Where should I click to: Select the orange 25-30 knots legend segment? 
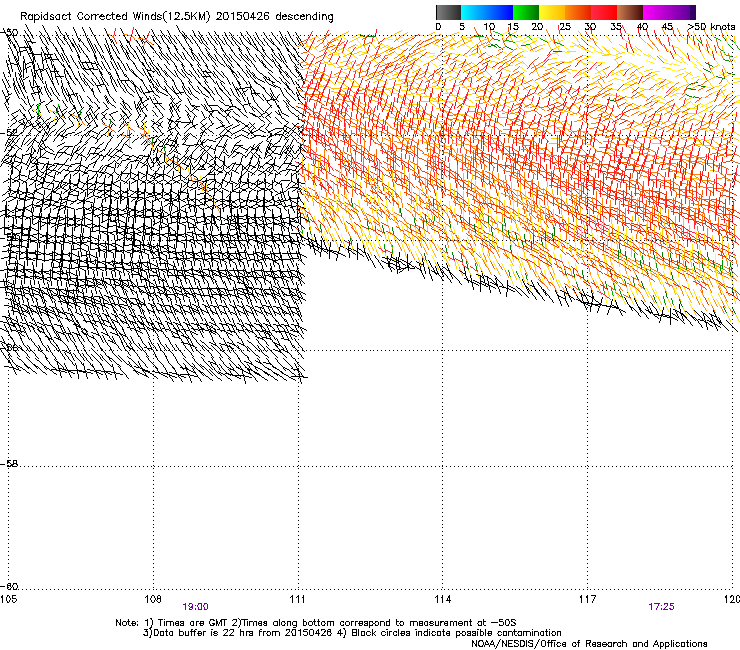pyautogui.click(x=578, y=12)
